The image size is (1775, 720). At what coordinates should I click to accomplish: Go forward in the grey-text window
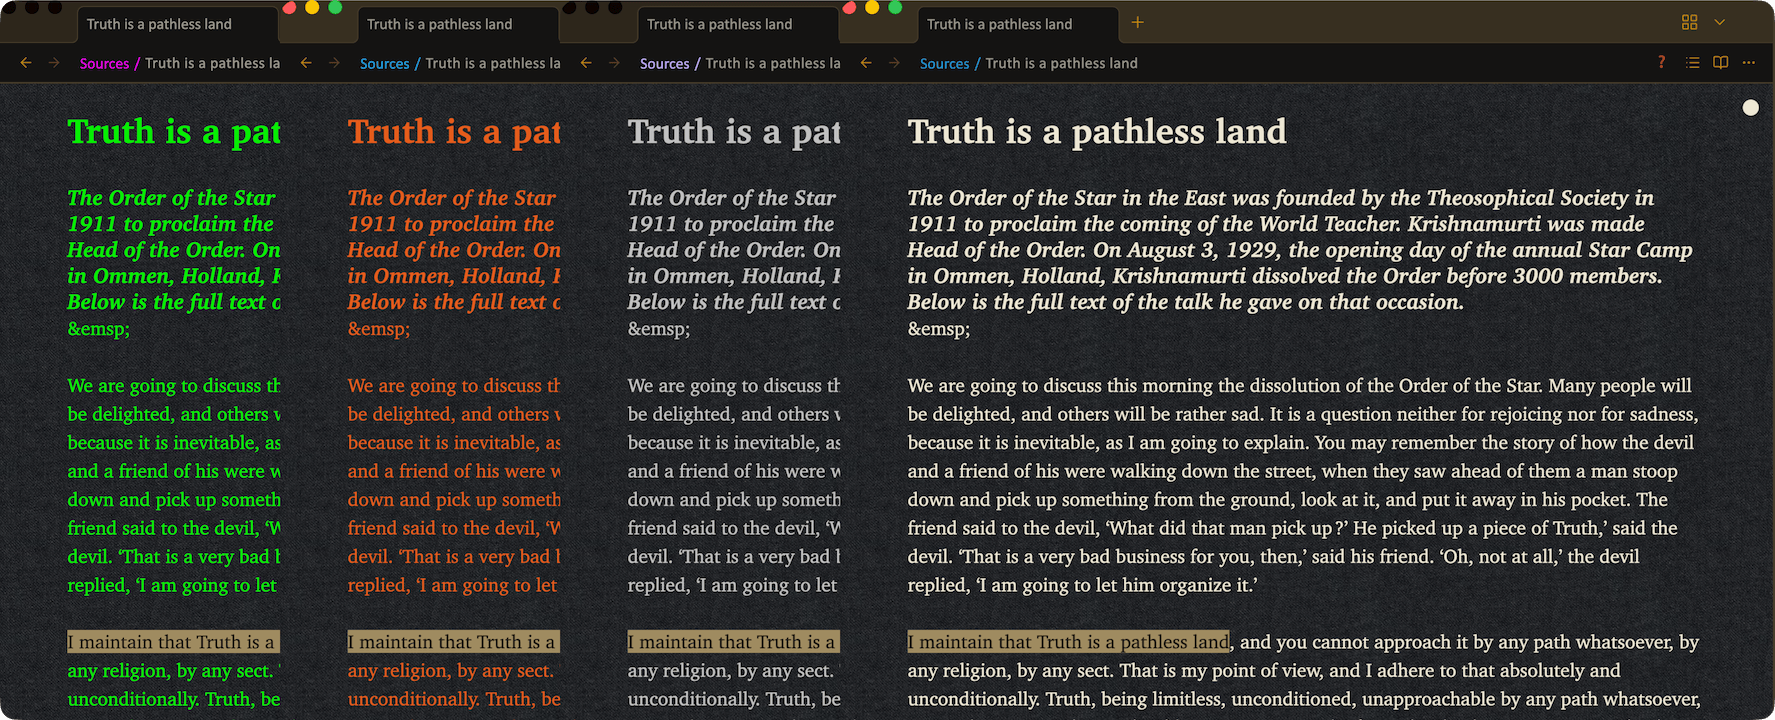614,63
